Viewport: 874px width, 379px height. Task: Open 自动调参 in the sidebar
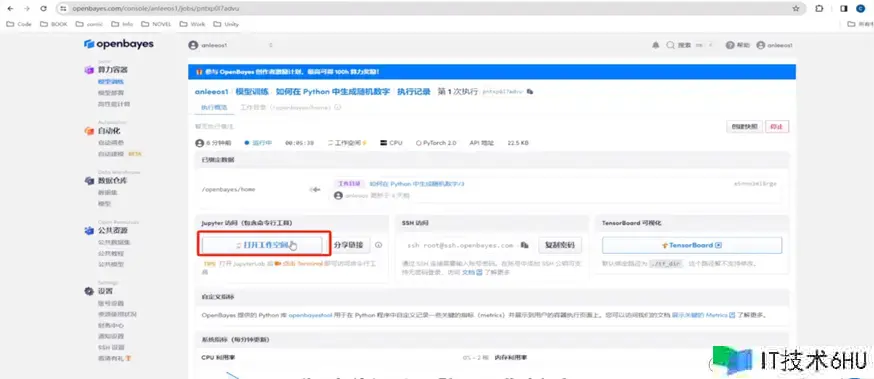[x=111, y=143]
